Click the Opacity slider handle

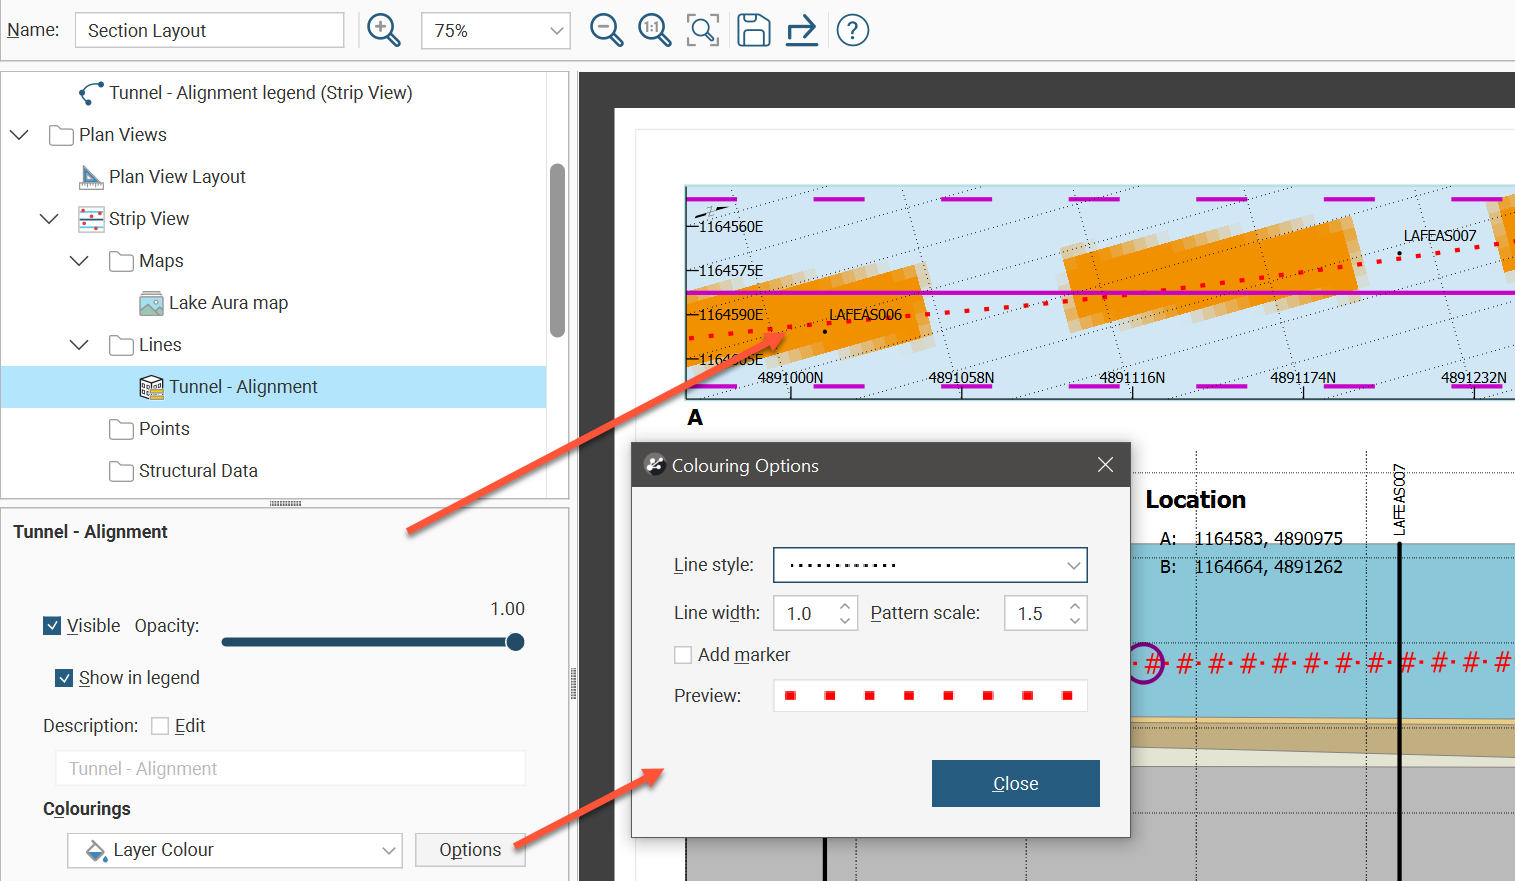coord(515,642)
